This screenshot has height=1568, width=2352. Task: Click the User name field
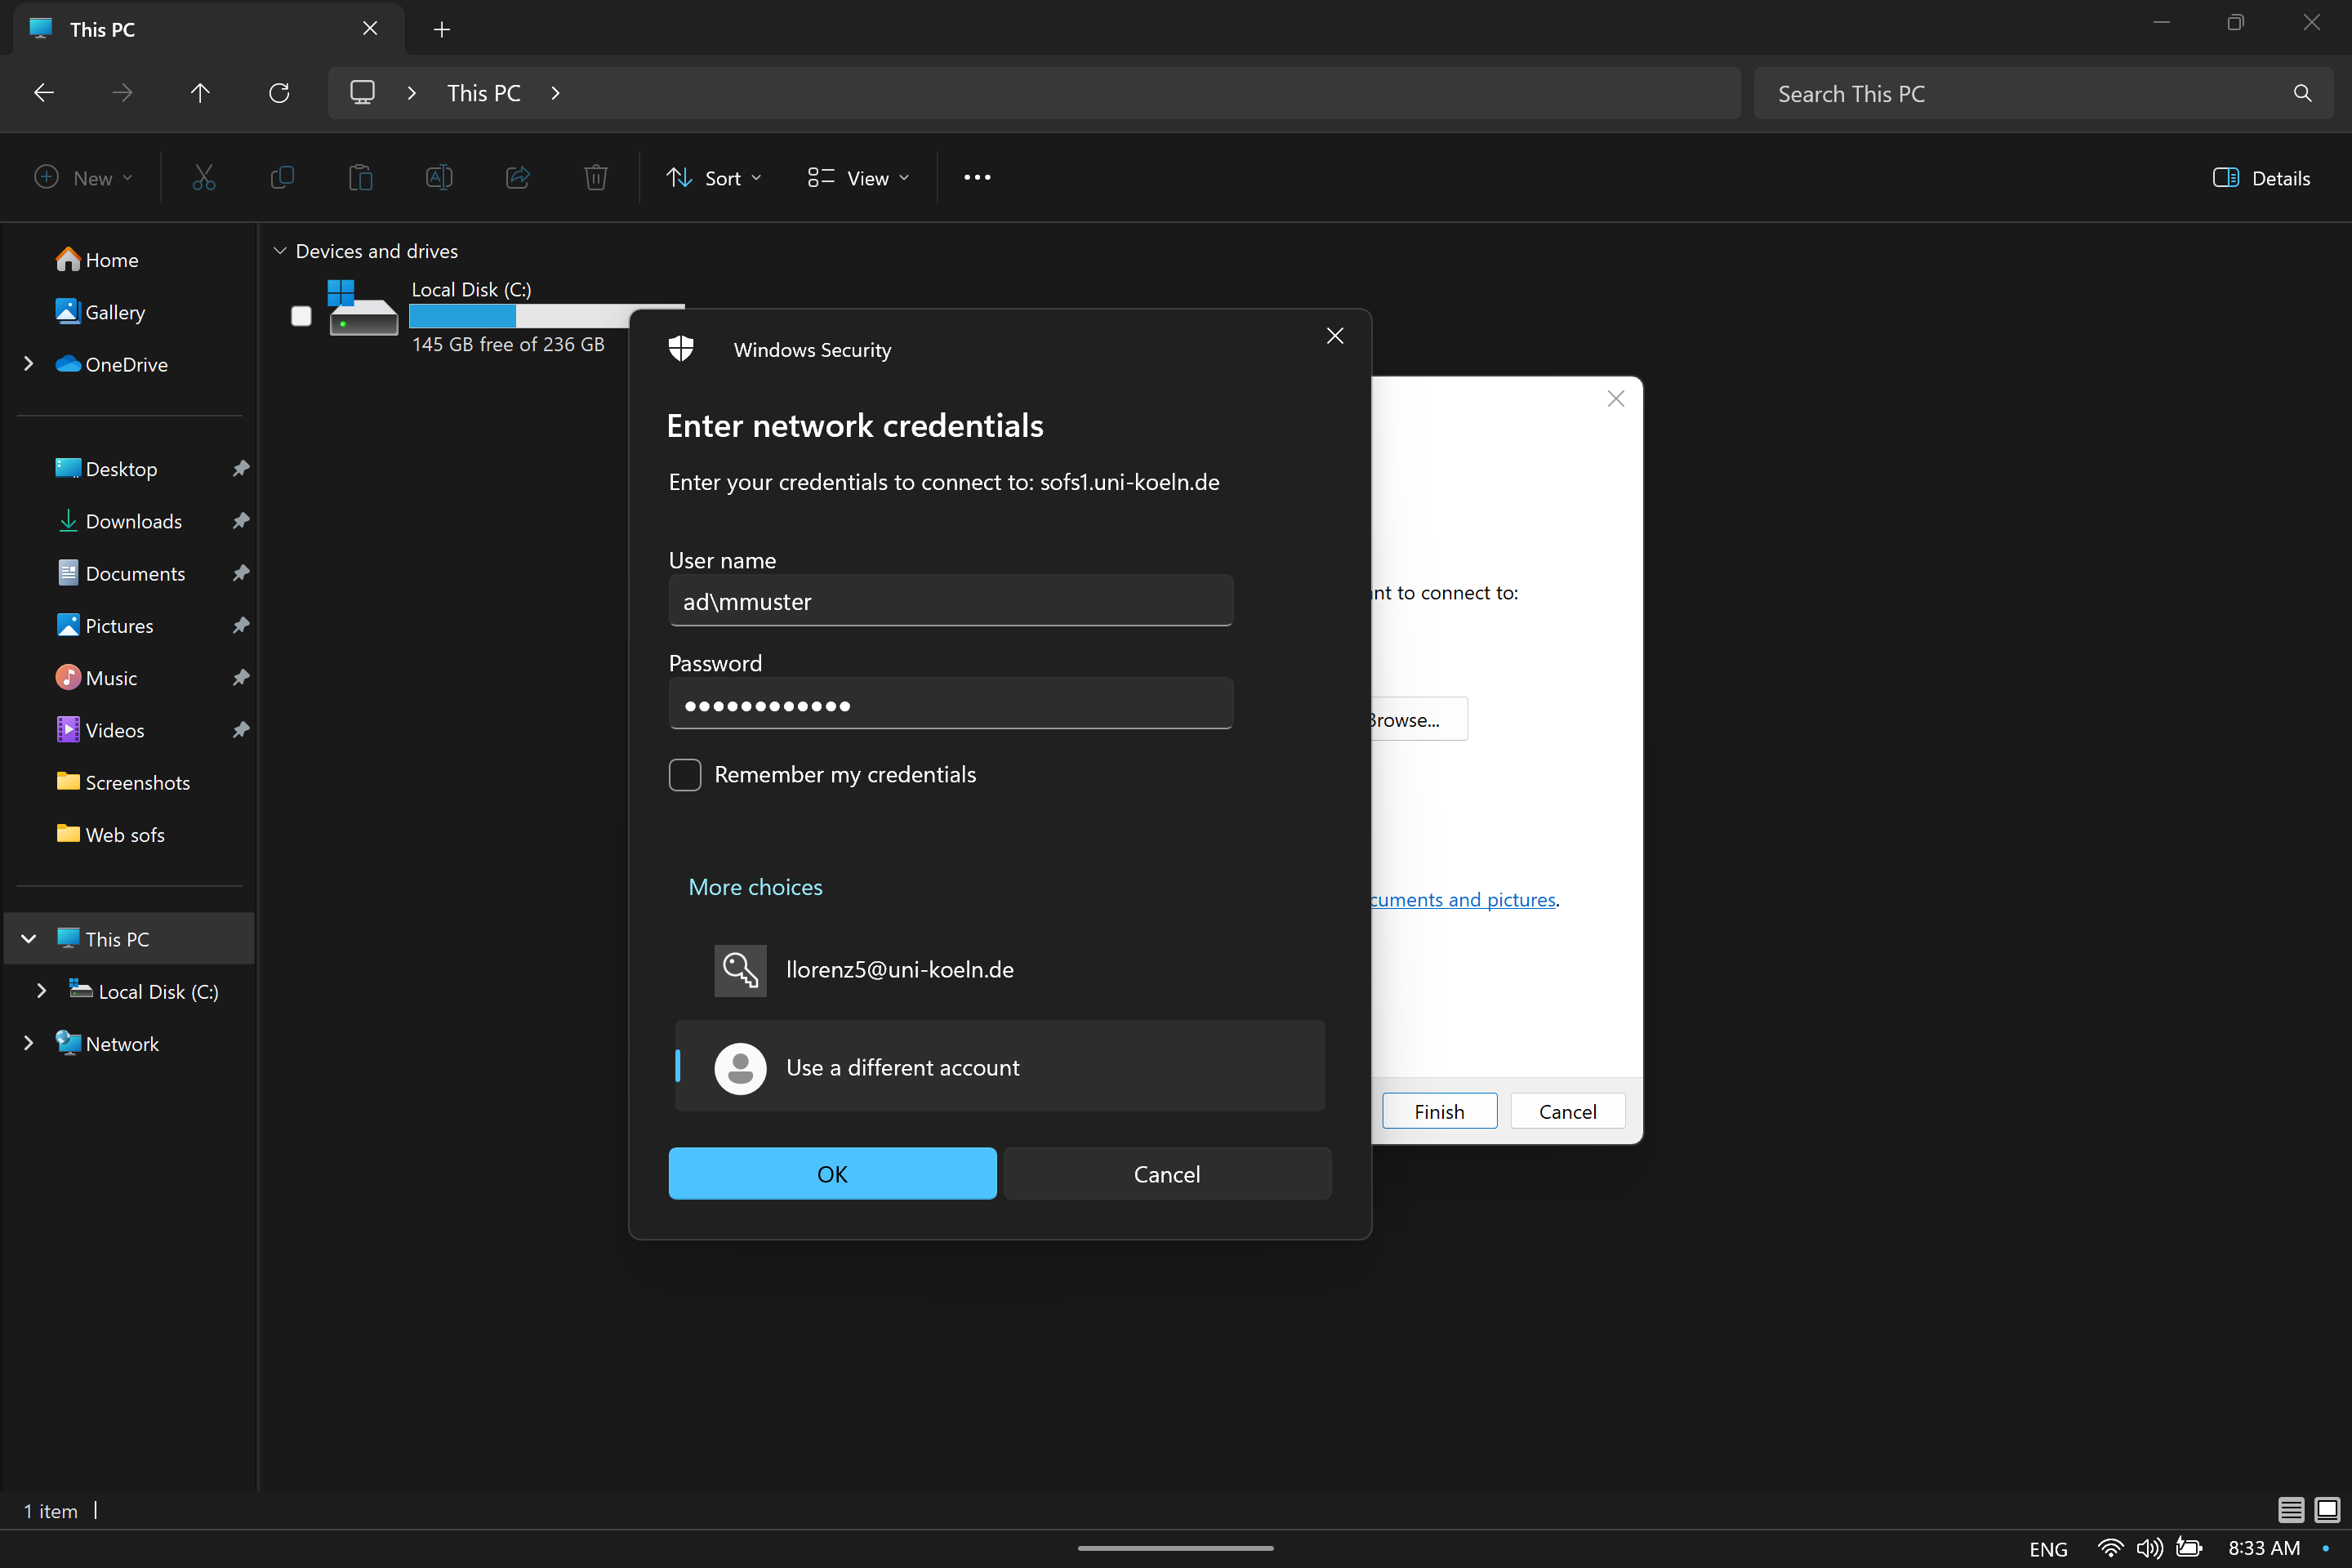950,601
